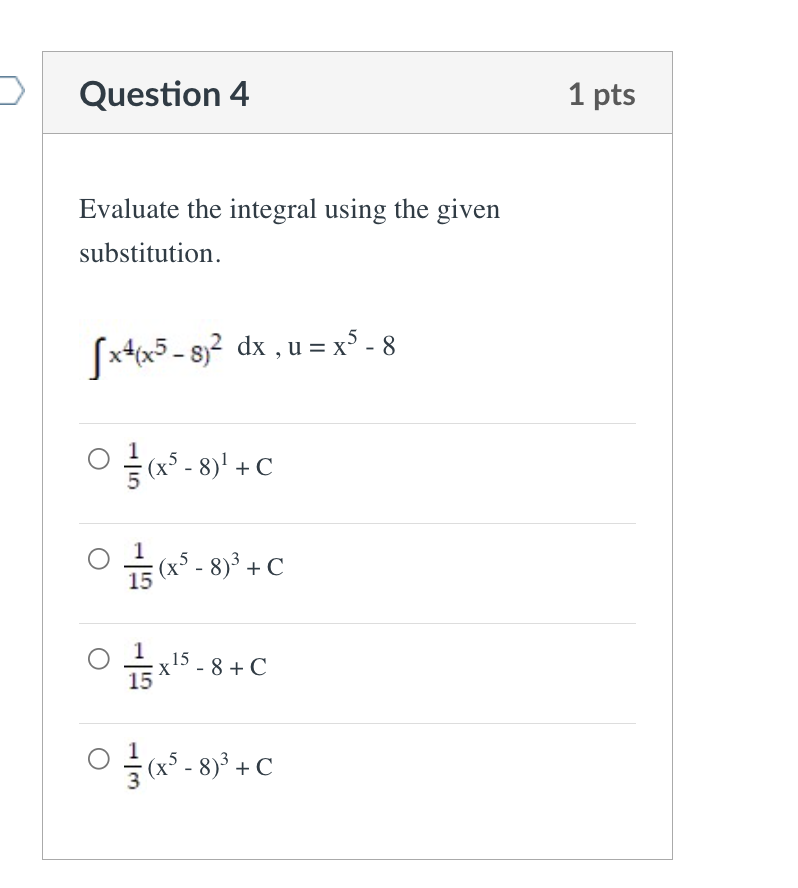Click the second answer choice text
Screen dimensions: 798x888
200,566
